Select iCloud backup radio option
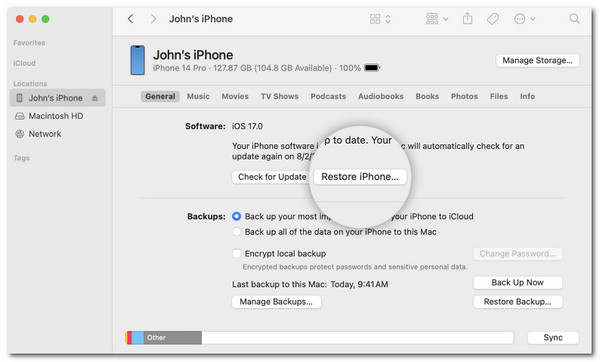600x362 pixels. [236, 216]
